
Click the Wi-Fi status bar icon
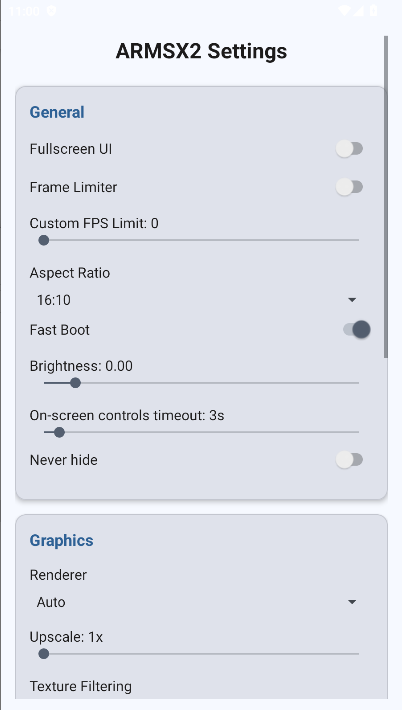[345, 11]
